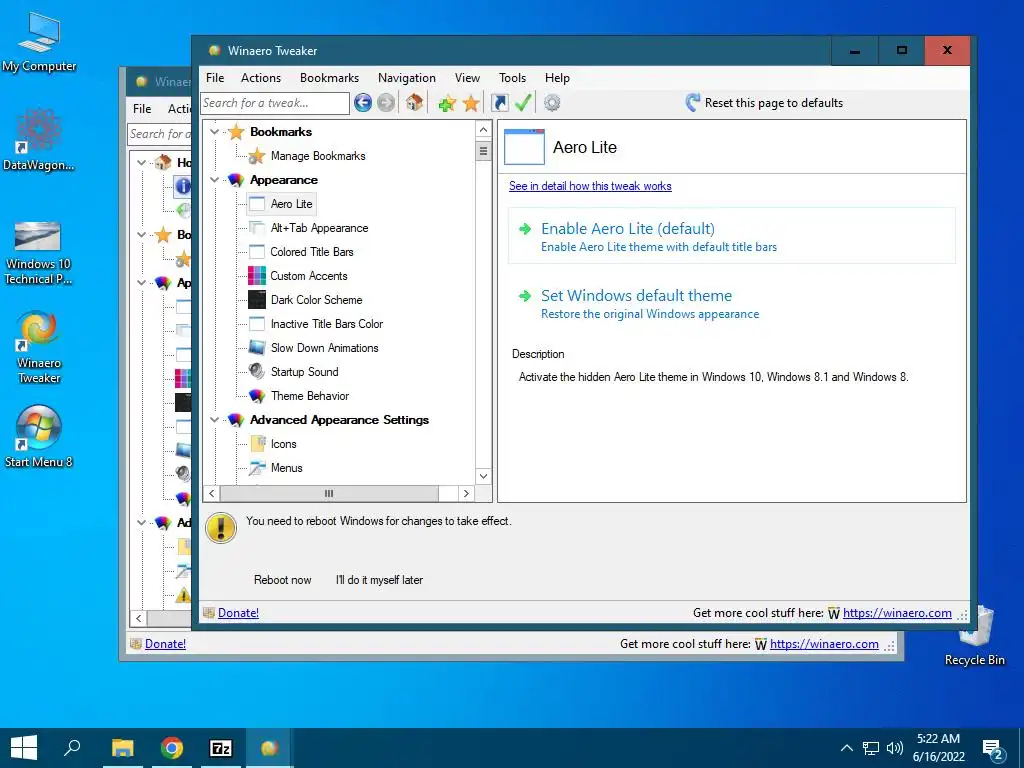
Task: Click the grayed Forward navigation arrow
Action: pos(386,103)
